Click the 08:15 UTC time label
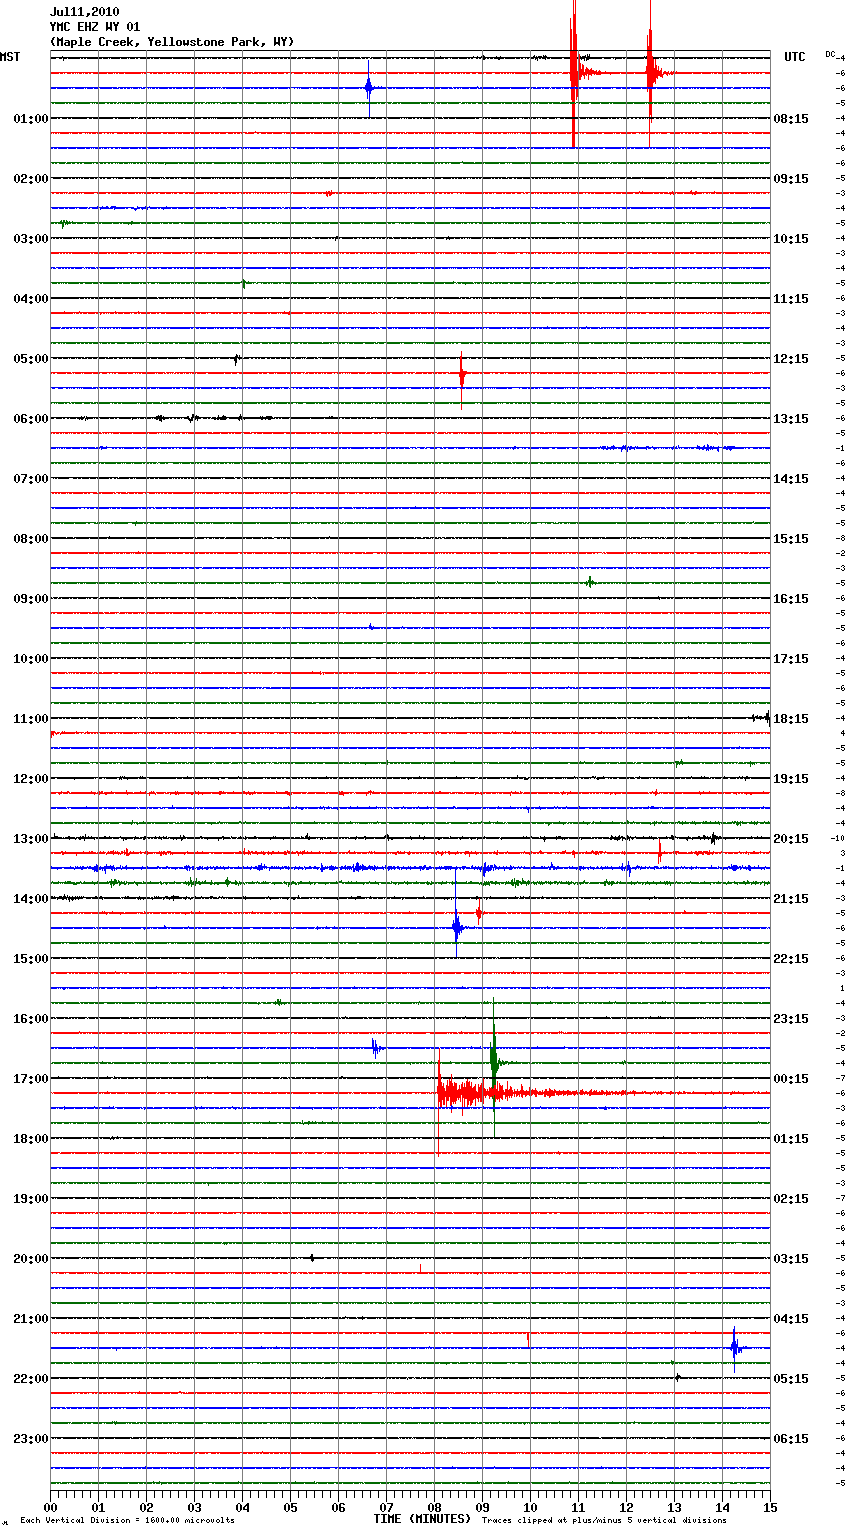This screenshot has height=1534, width=850. coord(791,118)
